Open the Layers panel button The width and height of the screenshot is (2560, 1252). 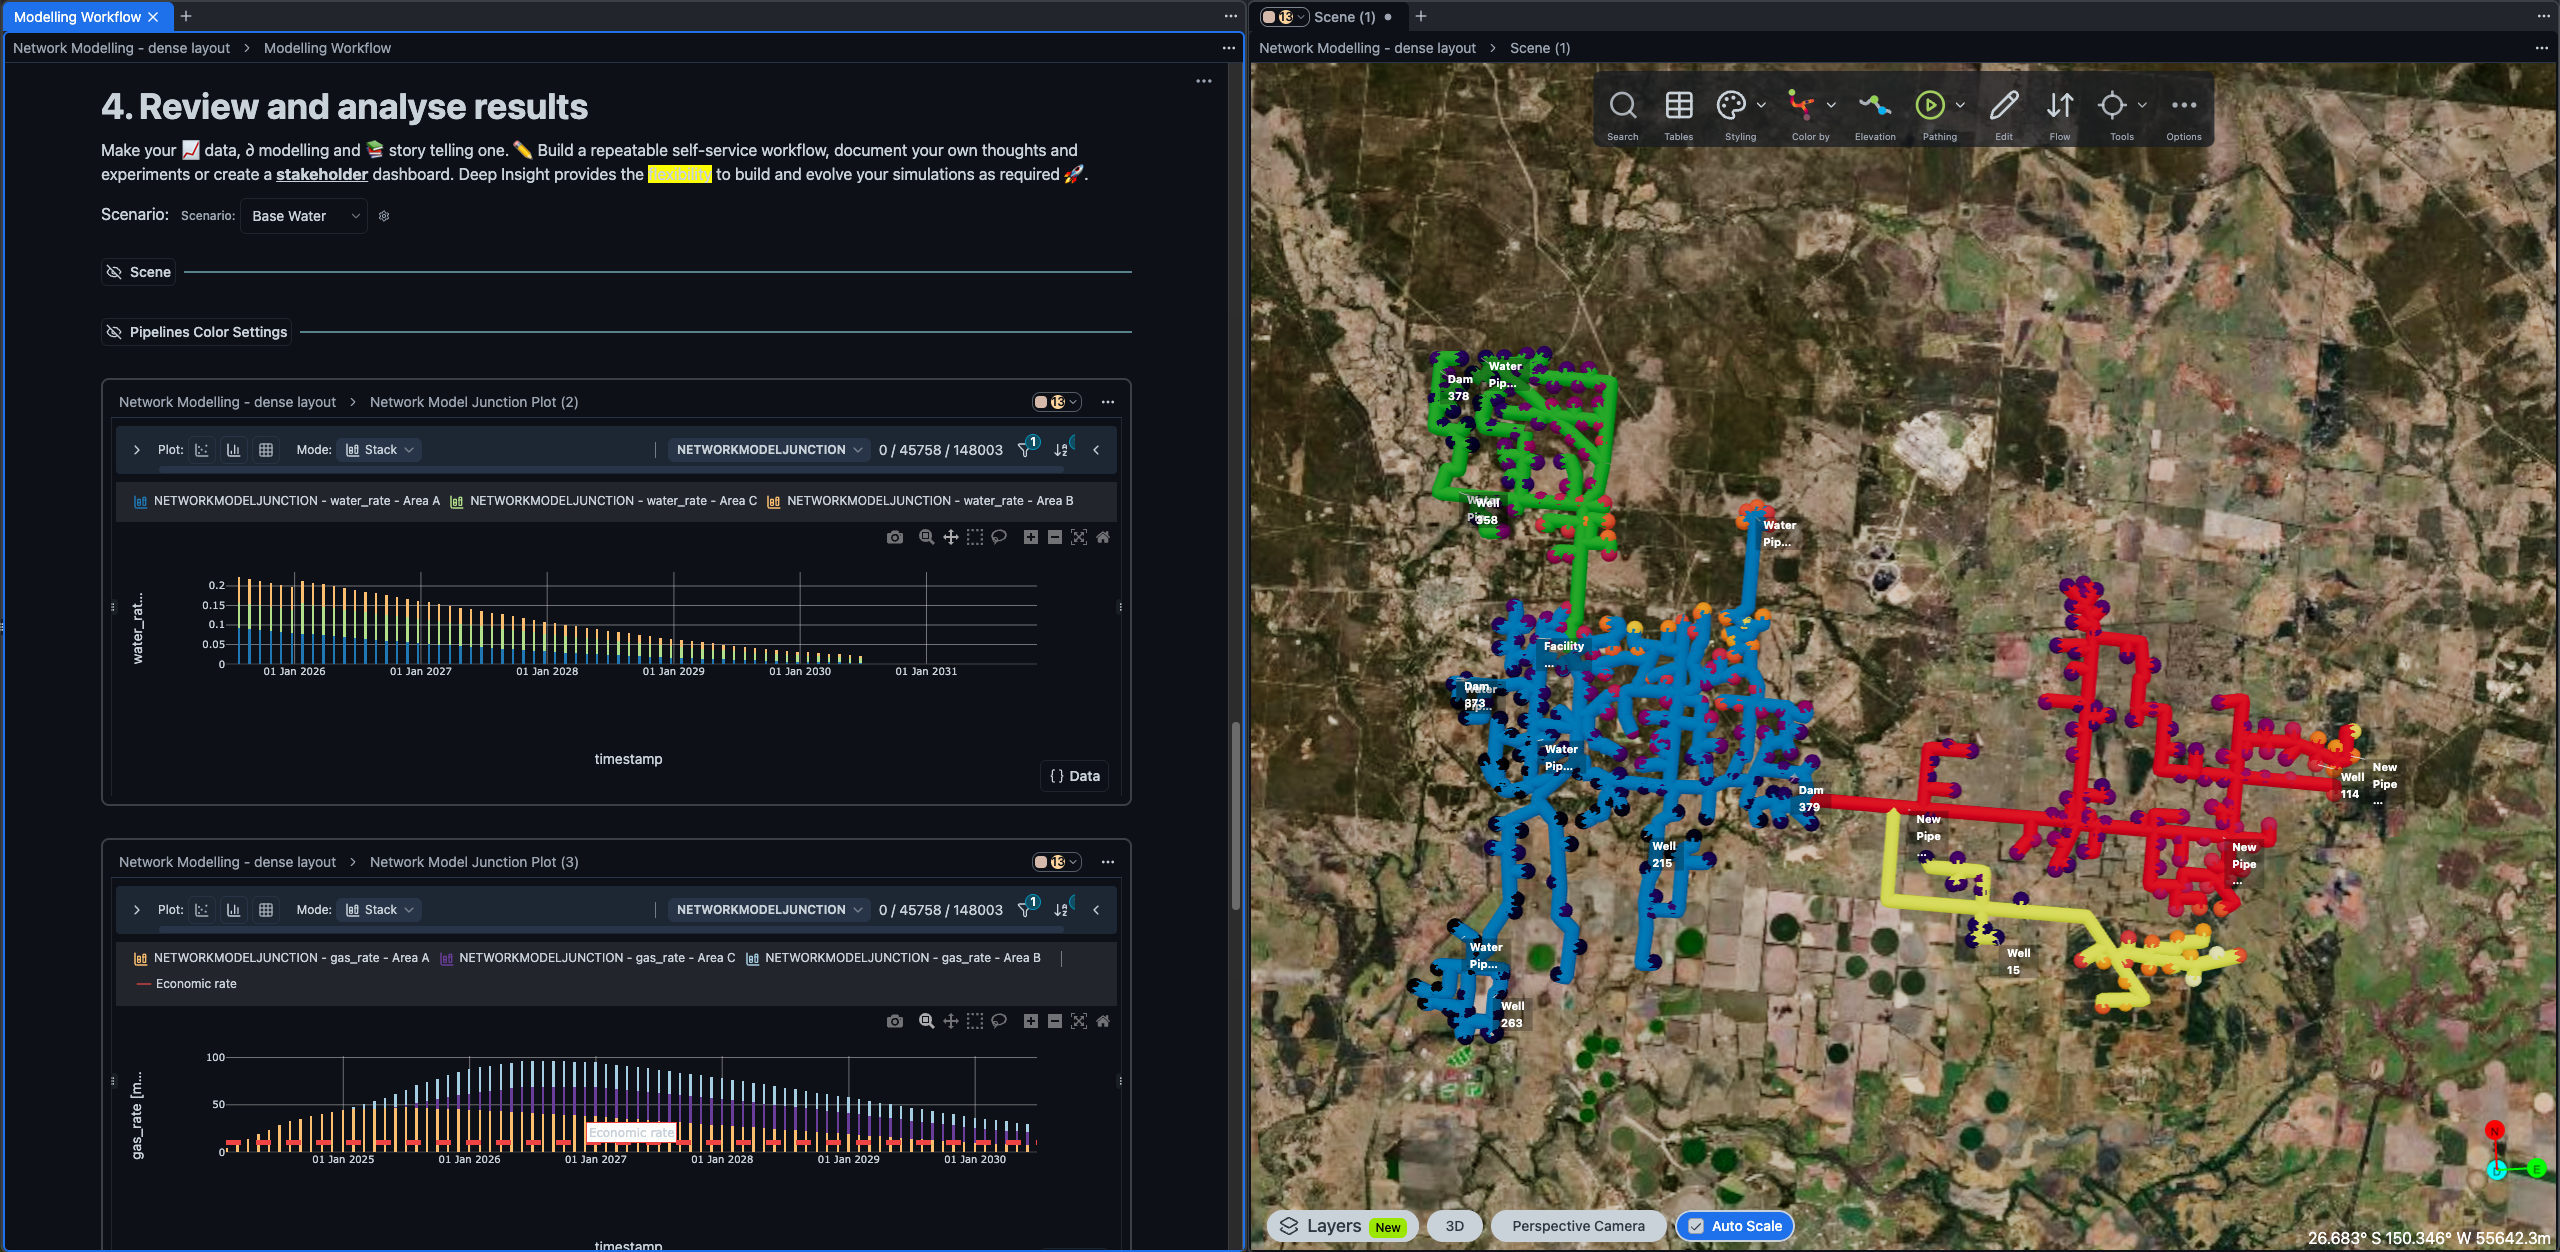point(1332,1226)
